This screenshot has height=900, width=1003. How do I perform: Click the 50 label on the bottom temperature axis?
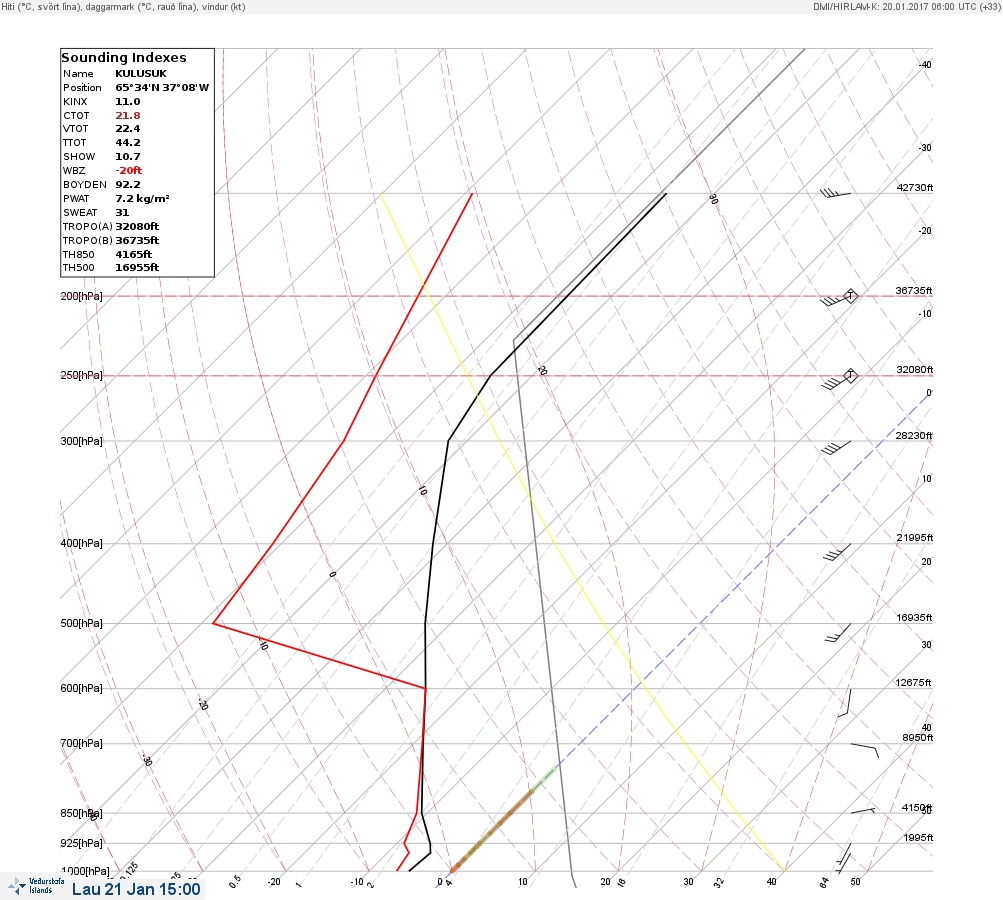pos(855,881)
